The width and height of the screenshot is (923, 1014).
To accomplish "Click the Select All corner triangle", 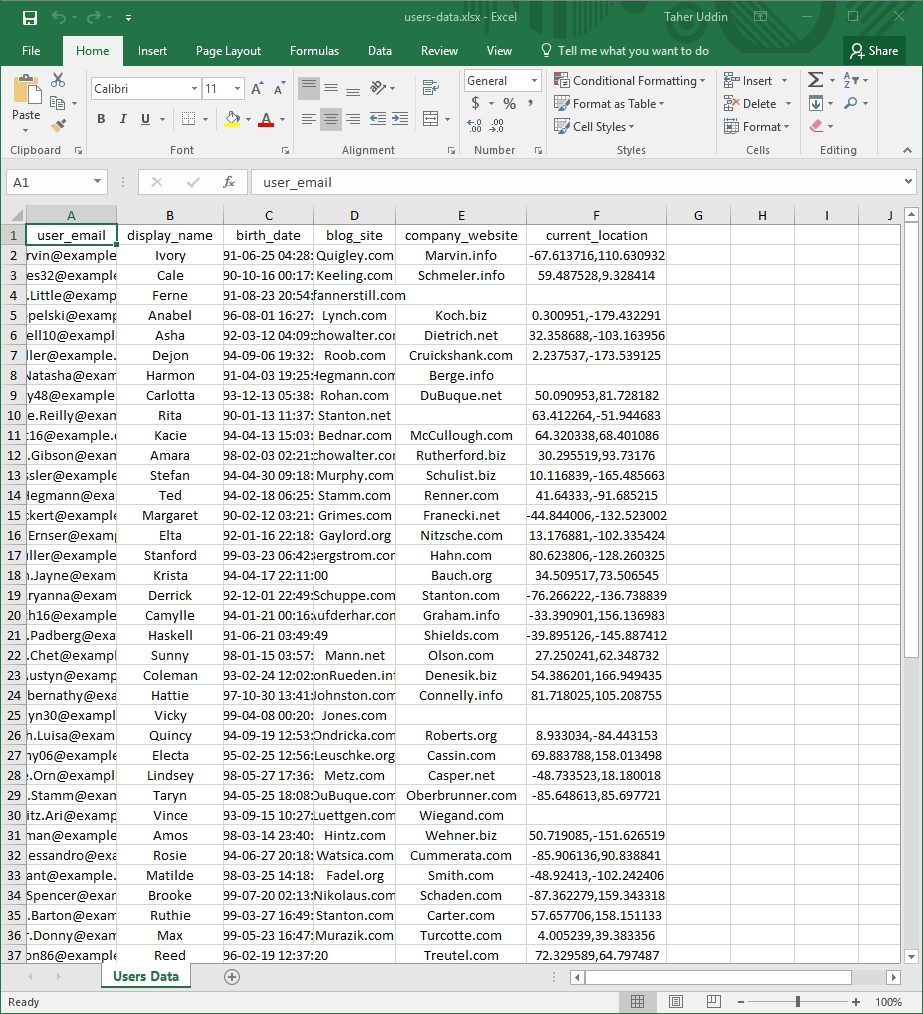I will pos(16,215).
